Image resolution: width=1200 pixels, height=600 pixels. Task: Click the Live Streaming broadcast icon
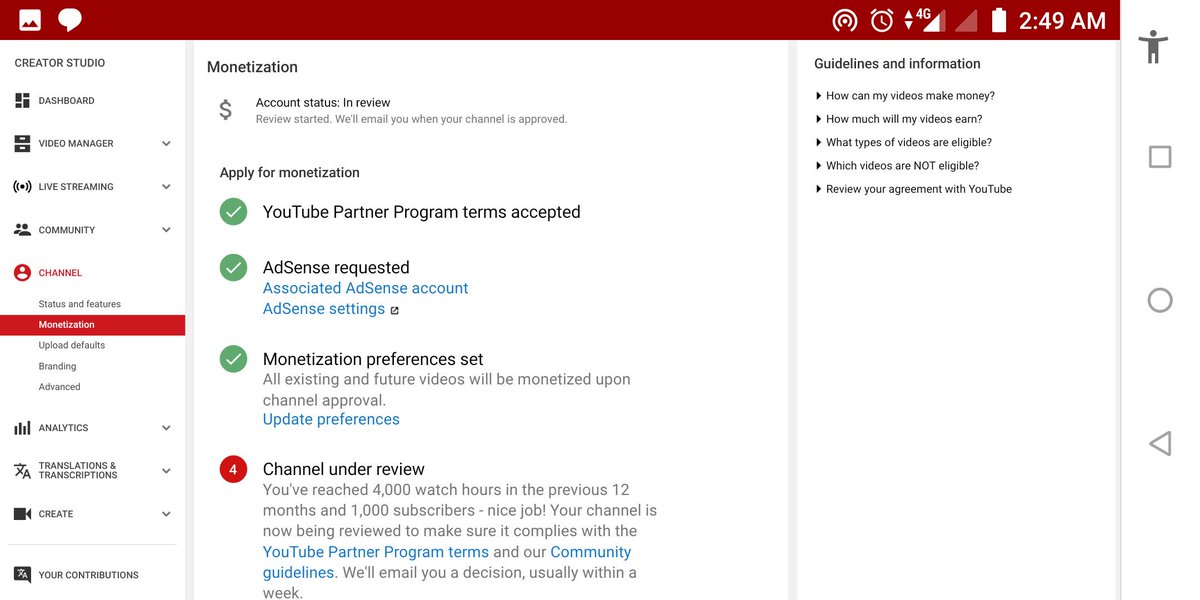pyautogui.click(x=22, y=187)
